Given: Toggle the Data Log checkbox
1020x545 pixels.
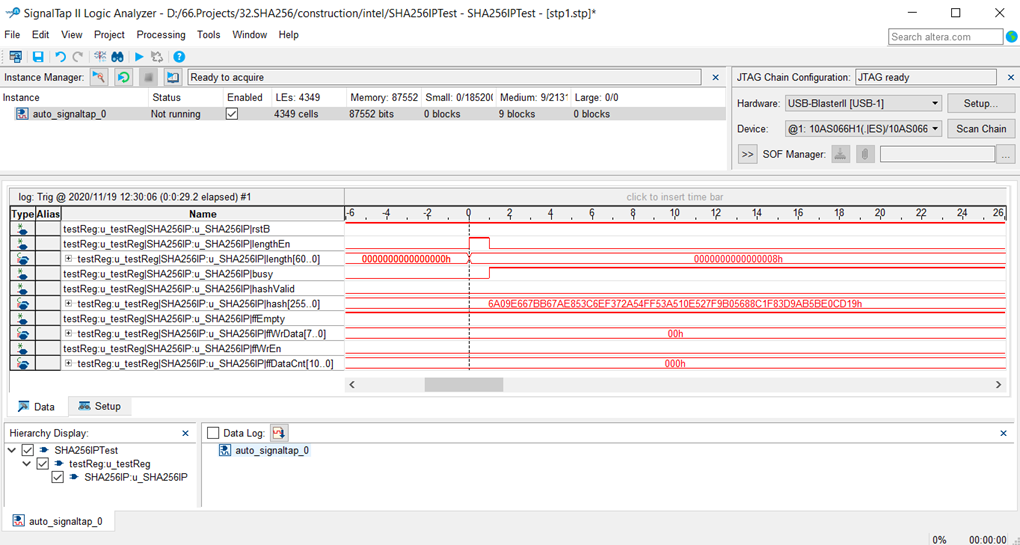Looking at the screenshot, I should (x=213, y=432).
